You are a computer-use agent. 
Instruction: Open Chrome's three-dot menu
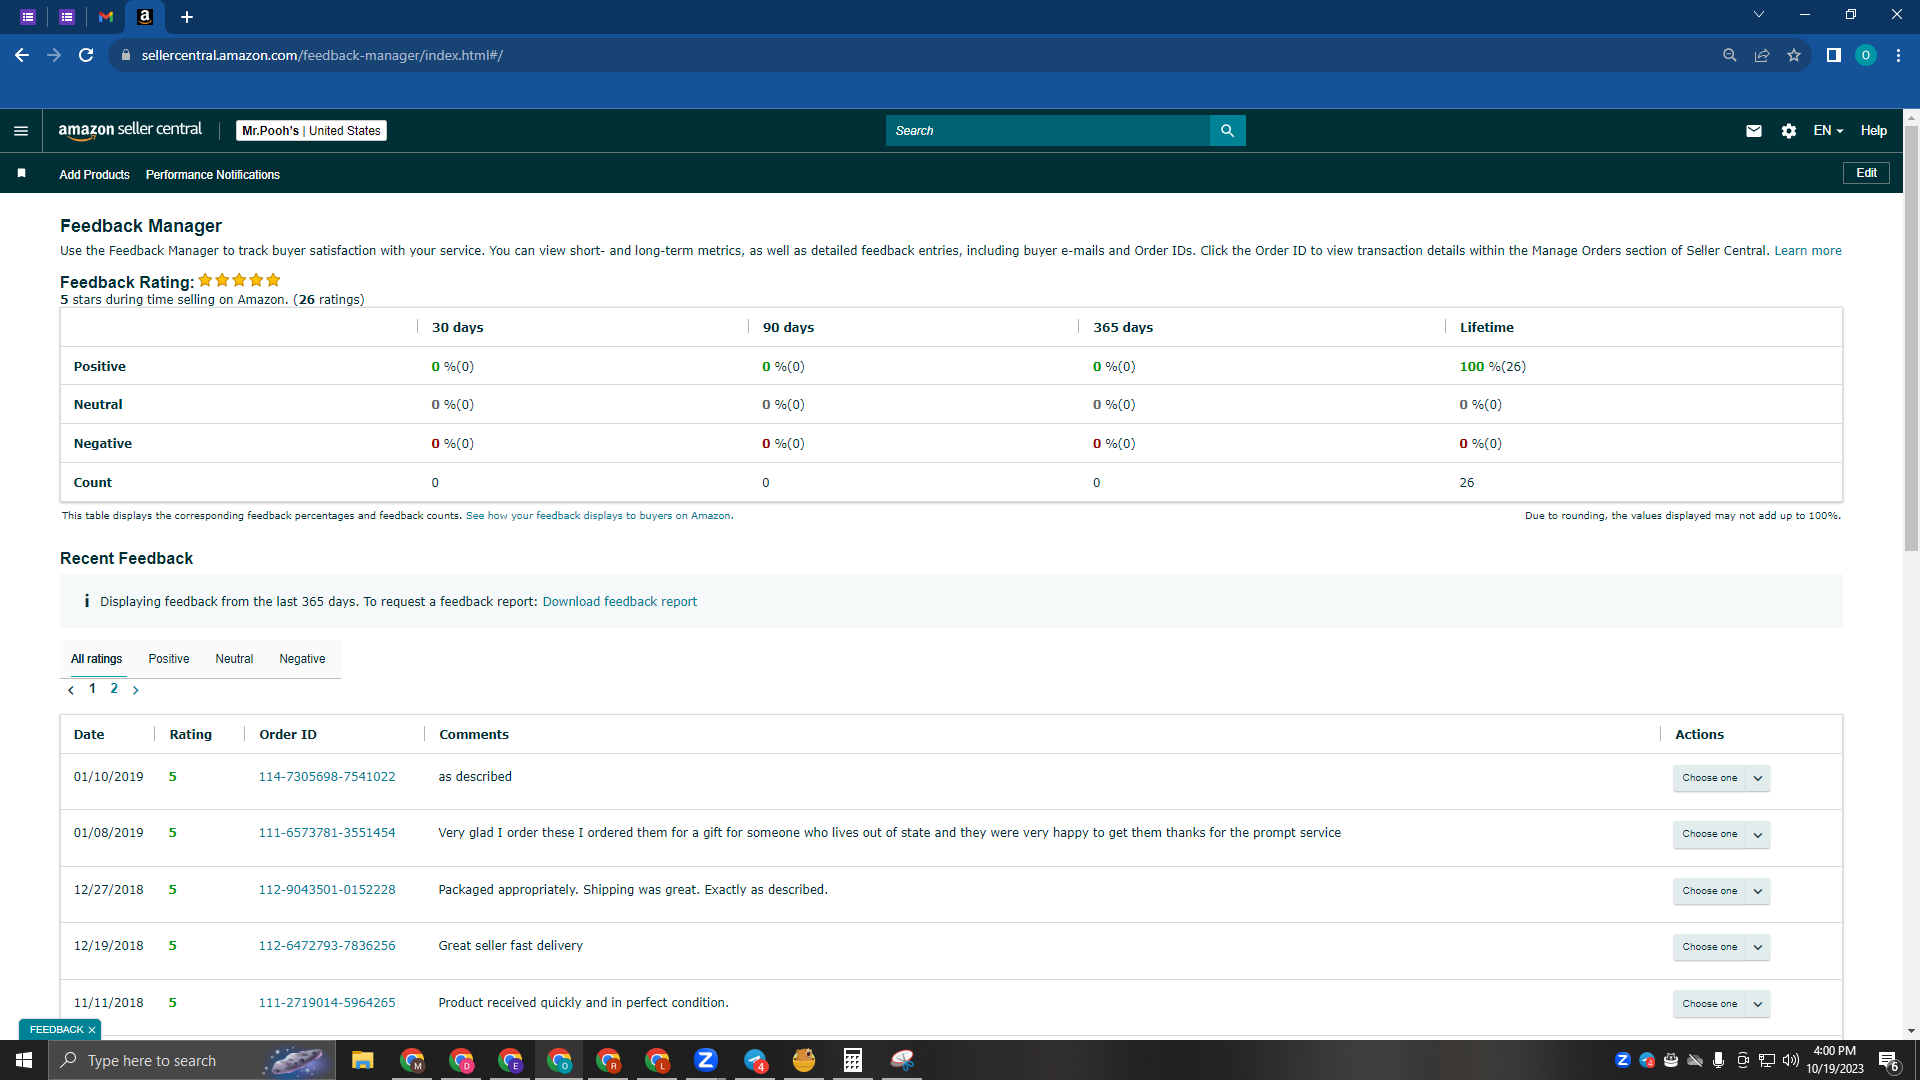tap(1898, 55)
